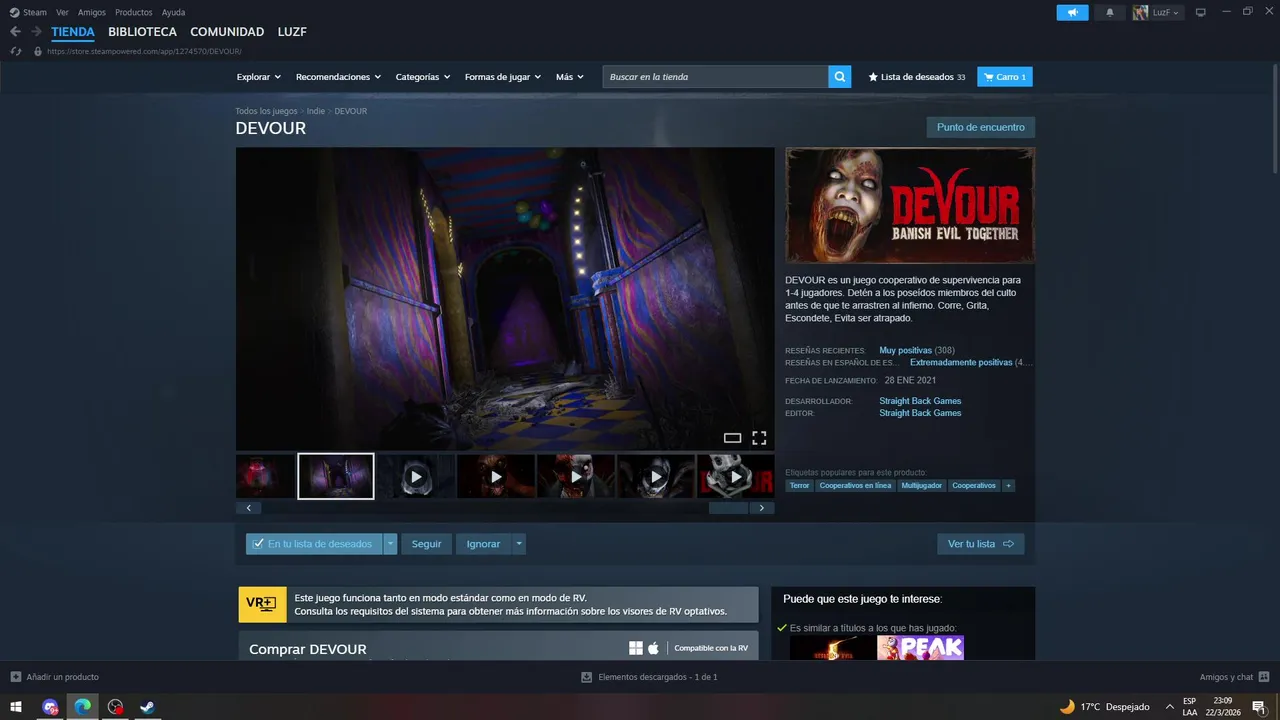The height and width of the screenshot is (720, 1280).
Task: Expand more tags with the plus button
Action: (x=1009, y=486)
